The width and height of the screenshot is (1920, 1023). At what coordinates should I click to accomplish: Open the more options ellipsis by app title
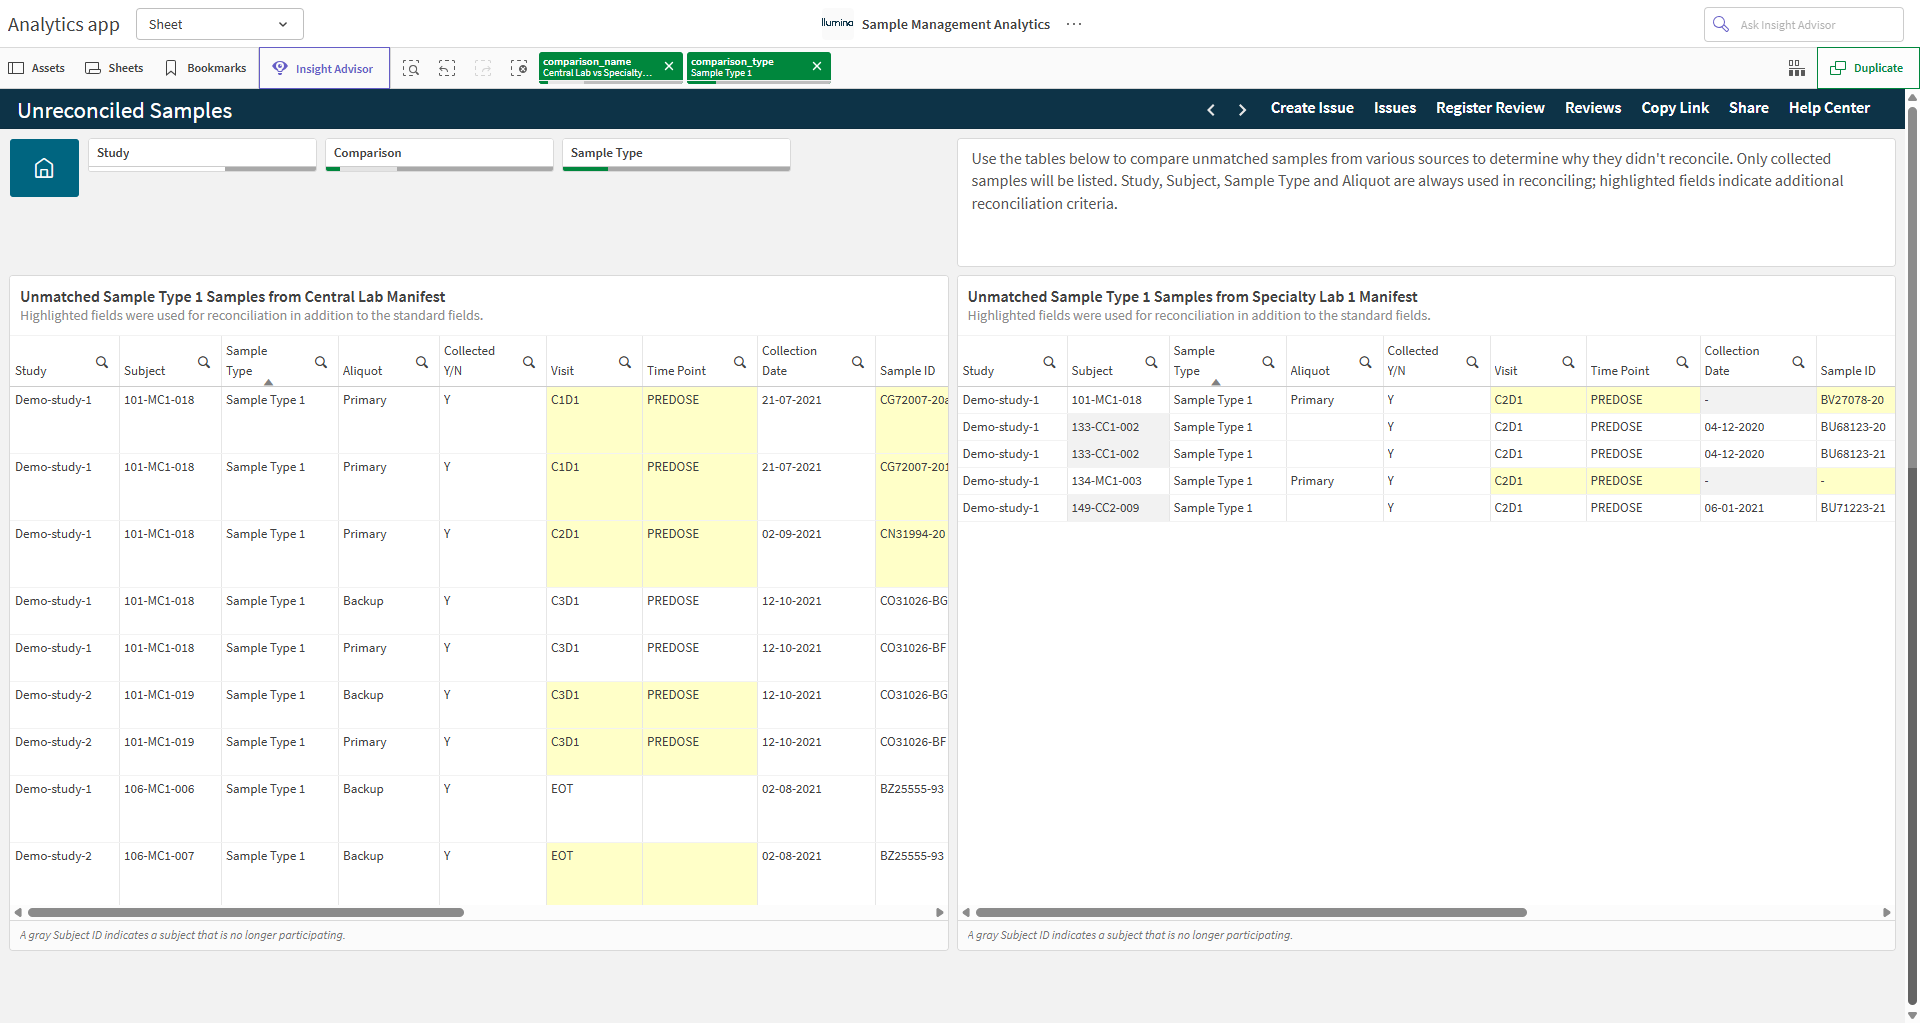point(1074,24)
